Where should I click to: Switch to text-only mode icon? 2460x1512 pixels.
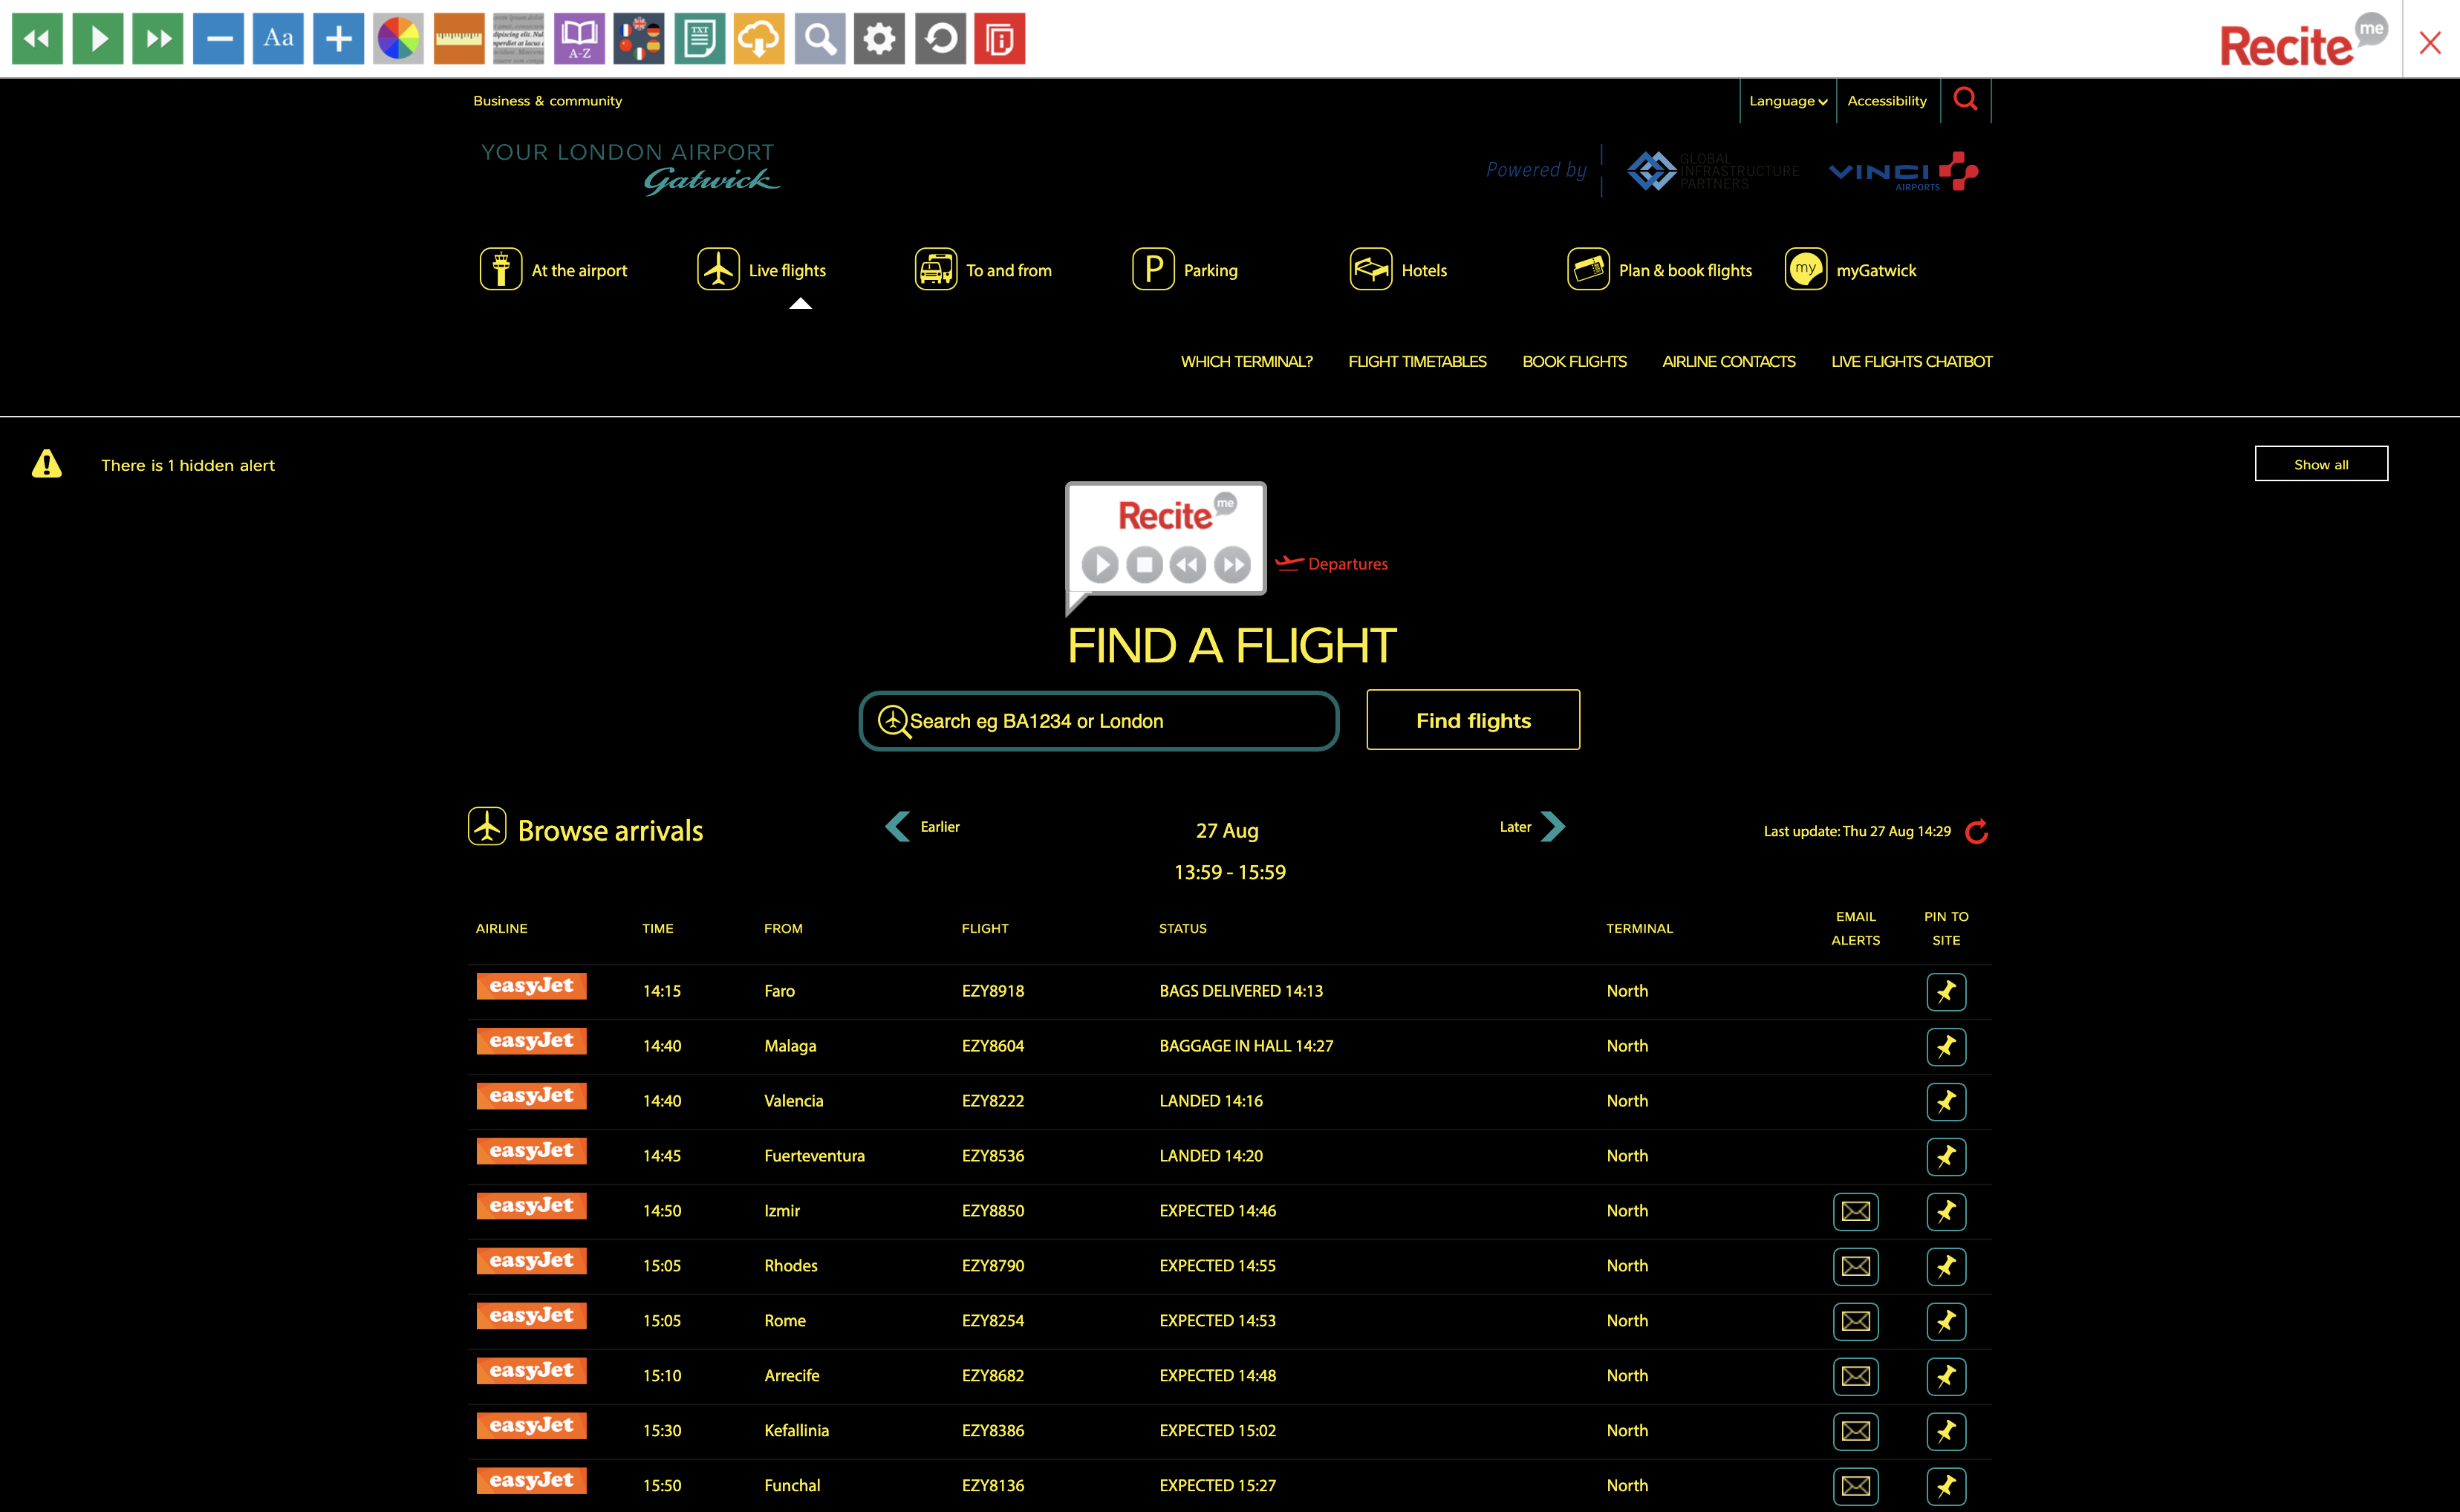click(x=699, y=39)
